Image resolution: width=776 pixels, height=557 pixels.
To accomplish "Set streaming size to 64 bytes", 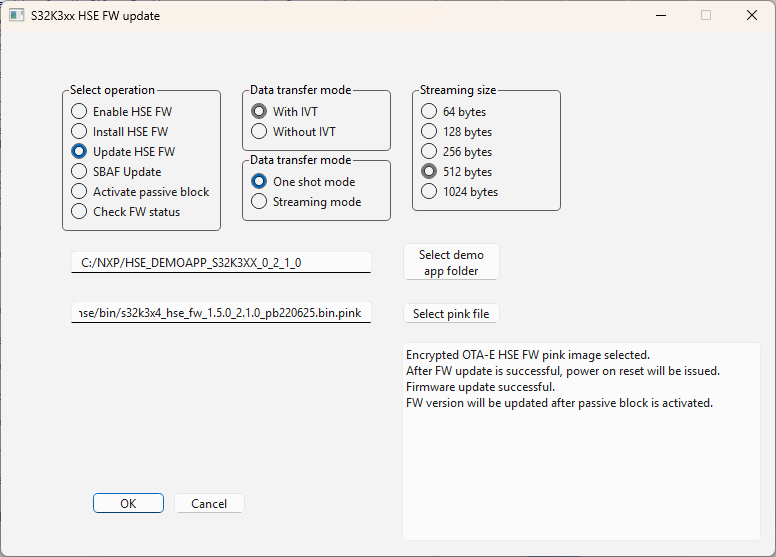I will pos(429,112).
